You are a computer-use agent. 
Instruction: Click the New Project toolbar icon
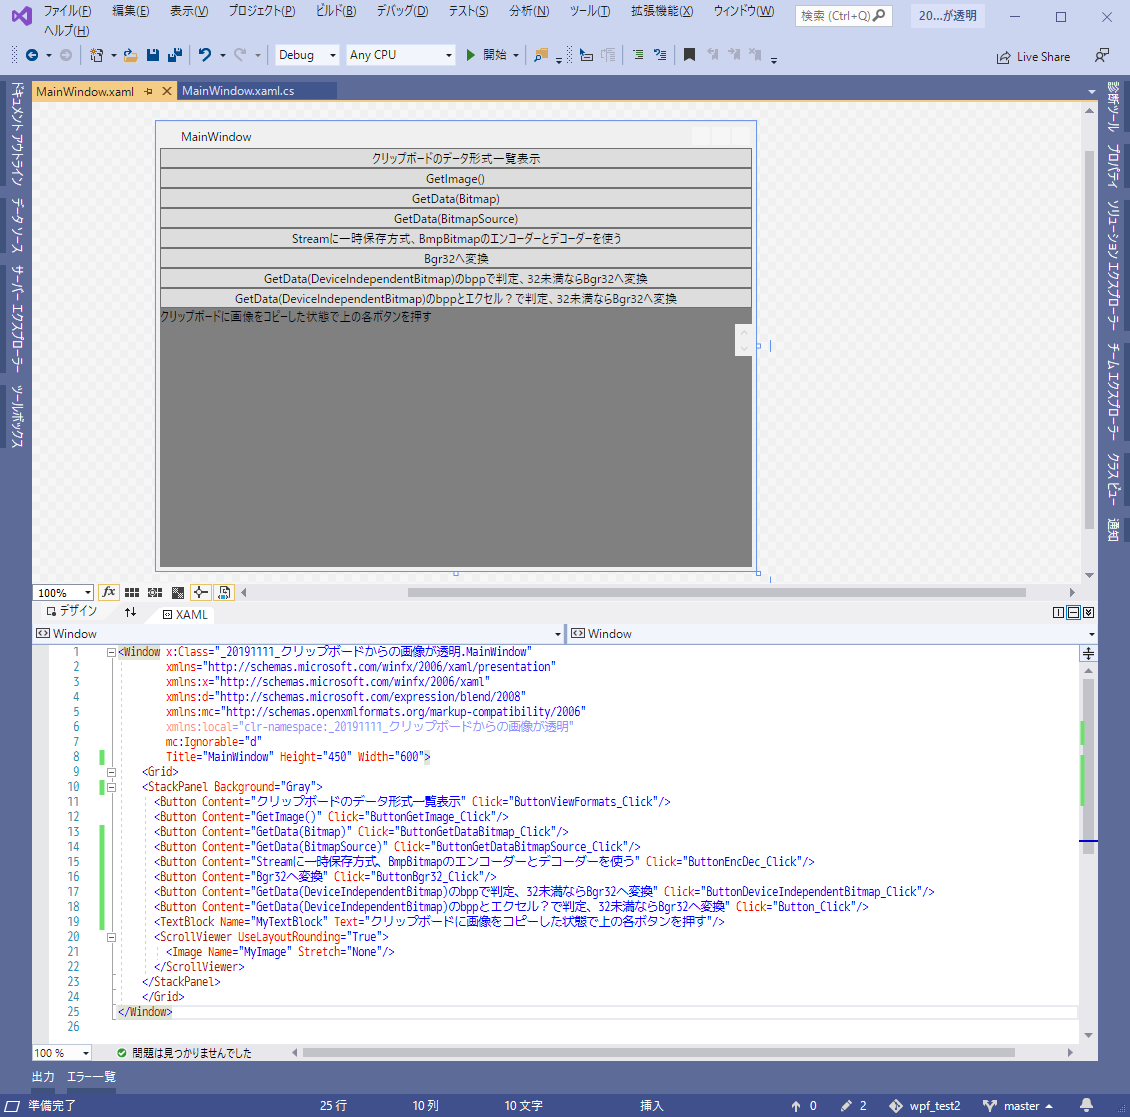tap(96, 55)
